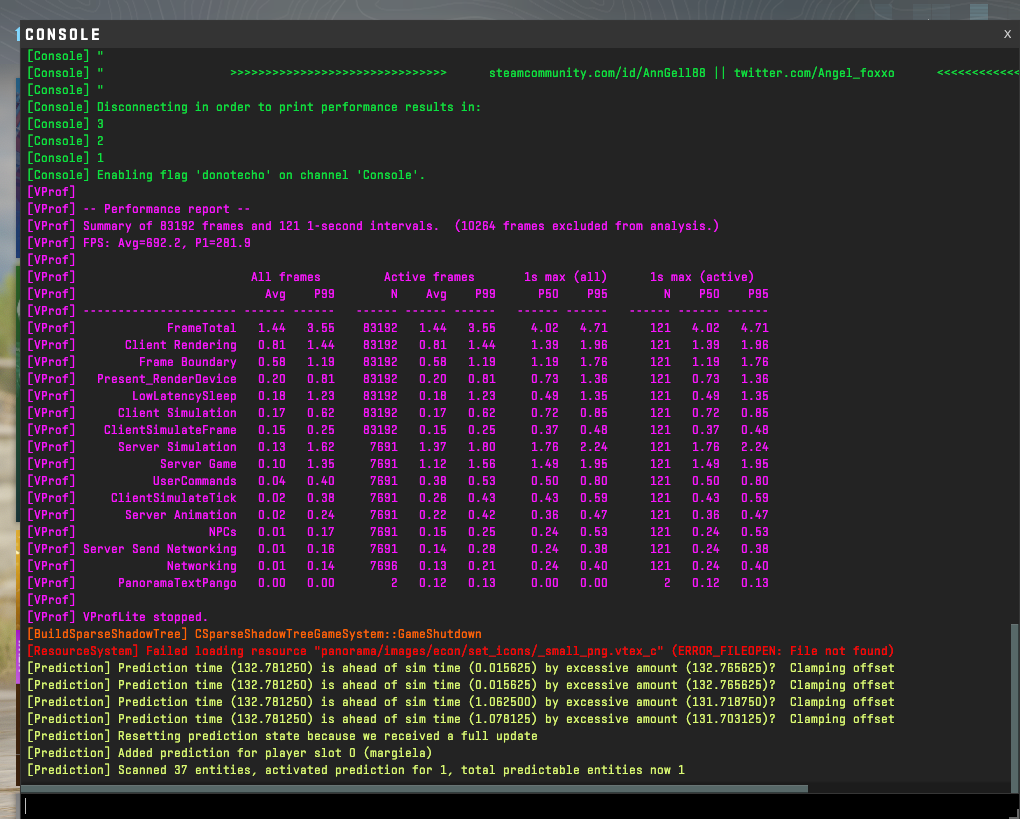Image resolution: width=1020 pixels, height=819 pixels.
Task: Click the 'ClientSimulateTick' row label
Action: point(174,498)
